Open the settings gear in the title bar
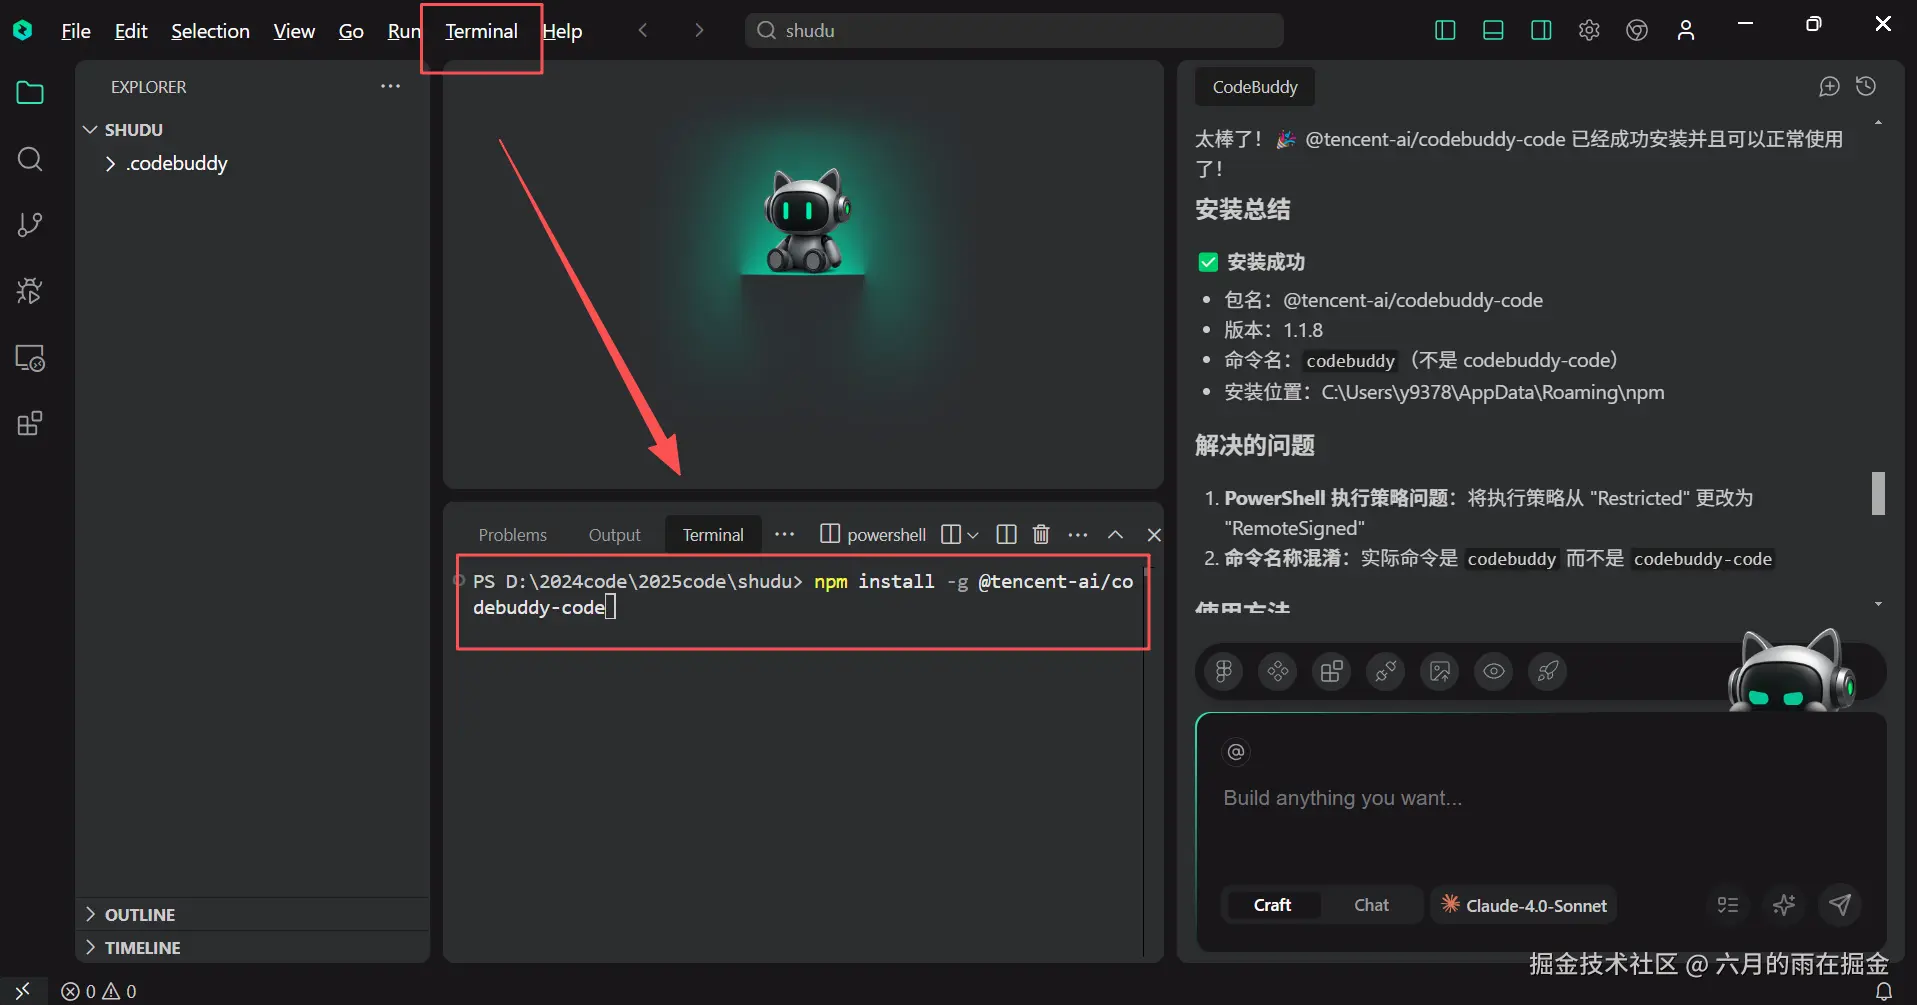This screenshot has width=1917, height=1005. click(1589, 30)
